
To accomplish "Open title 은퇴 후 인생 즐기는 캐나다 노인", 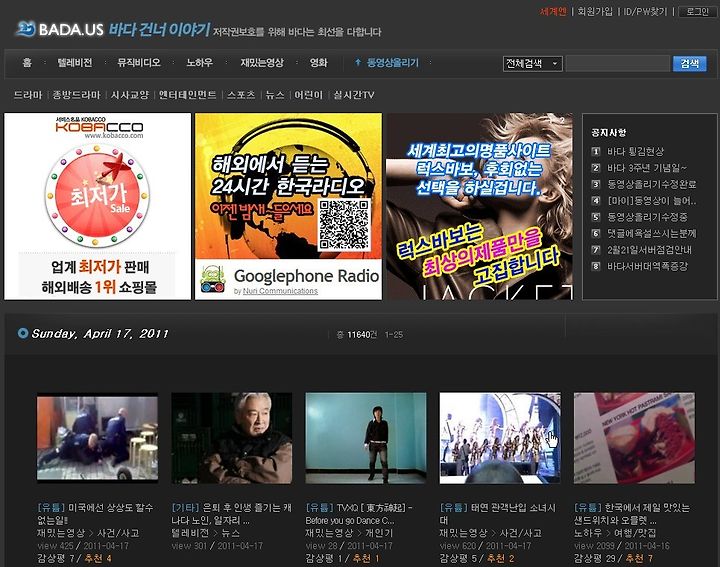I will point(231,514).
